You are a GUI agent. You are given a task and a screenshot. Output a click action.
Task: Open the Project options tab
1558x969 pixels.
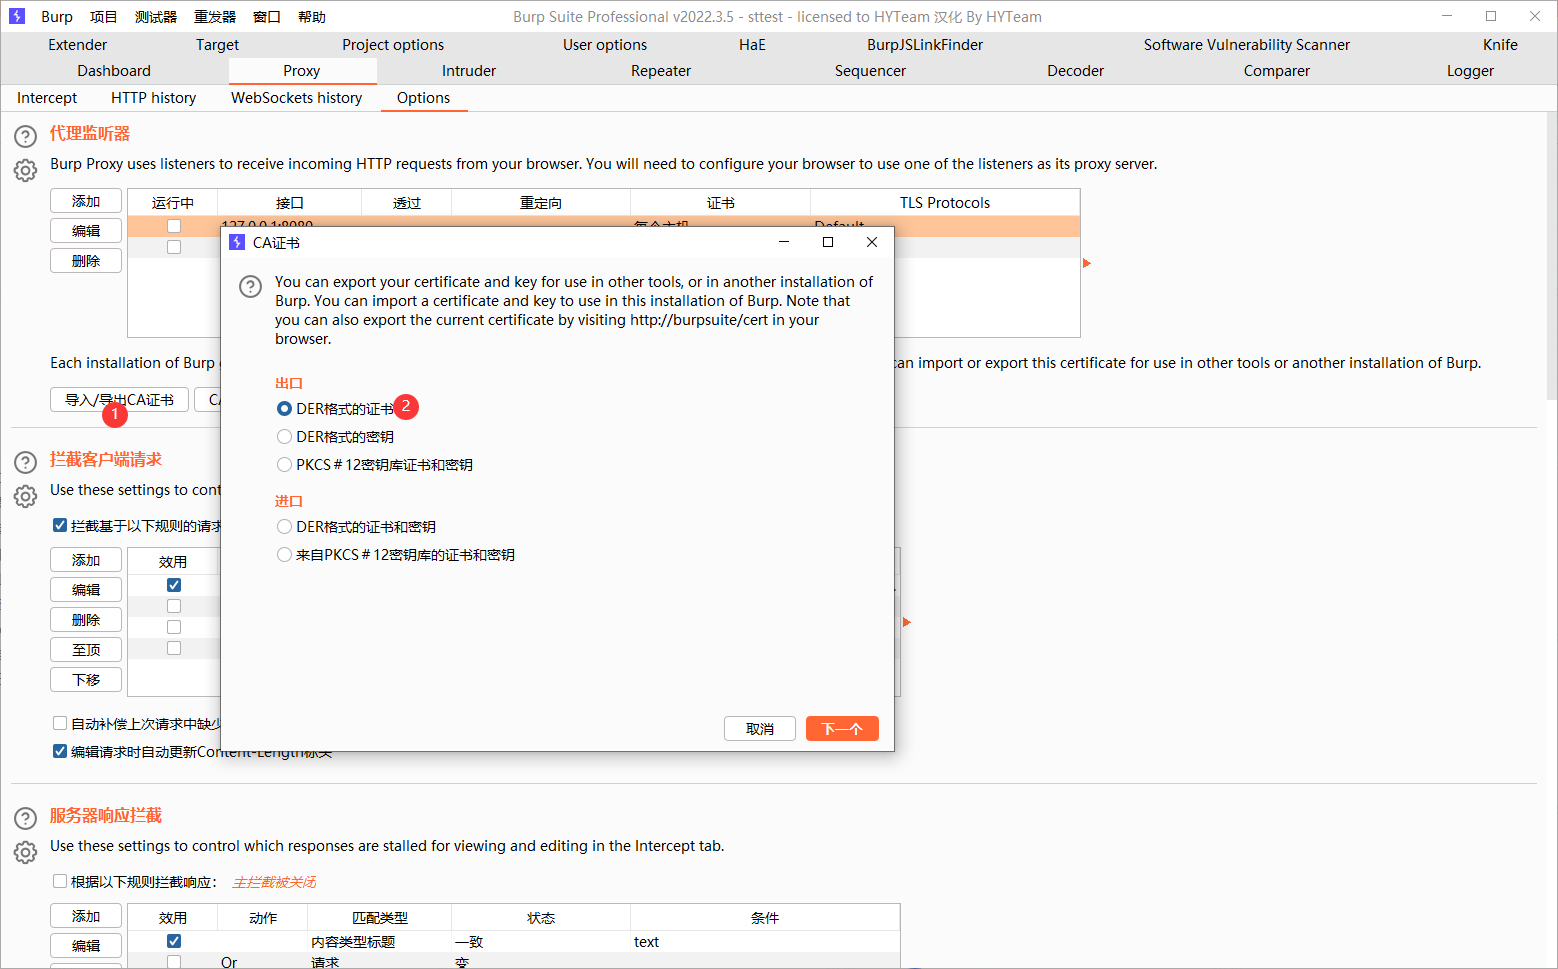click(x=393, y=45)
